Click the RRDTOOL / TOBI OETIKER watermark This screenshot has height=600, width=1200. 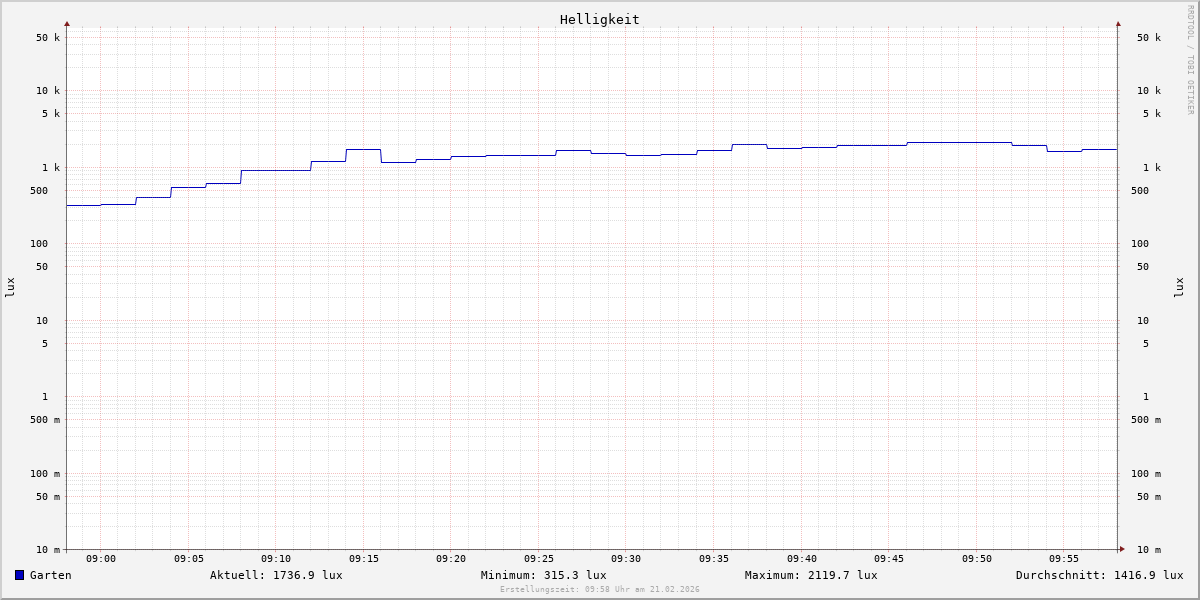pyautogui.click(x=1190, y=60)
